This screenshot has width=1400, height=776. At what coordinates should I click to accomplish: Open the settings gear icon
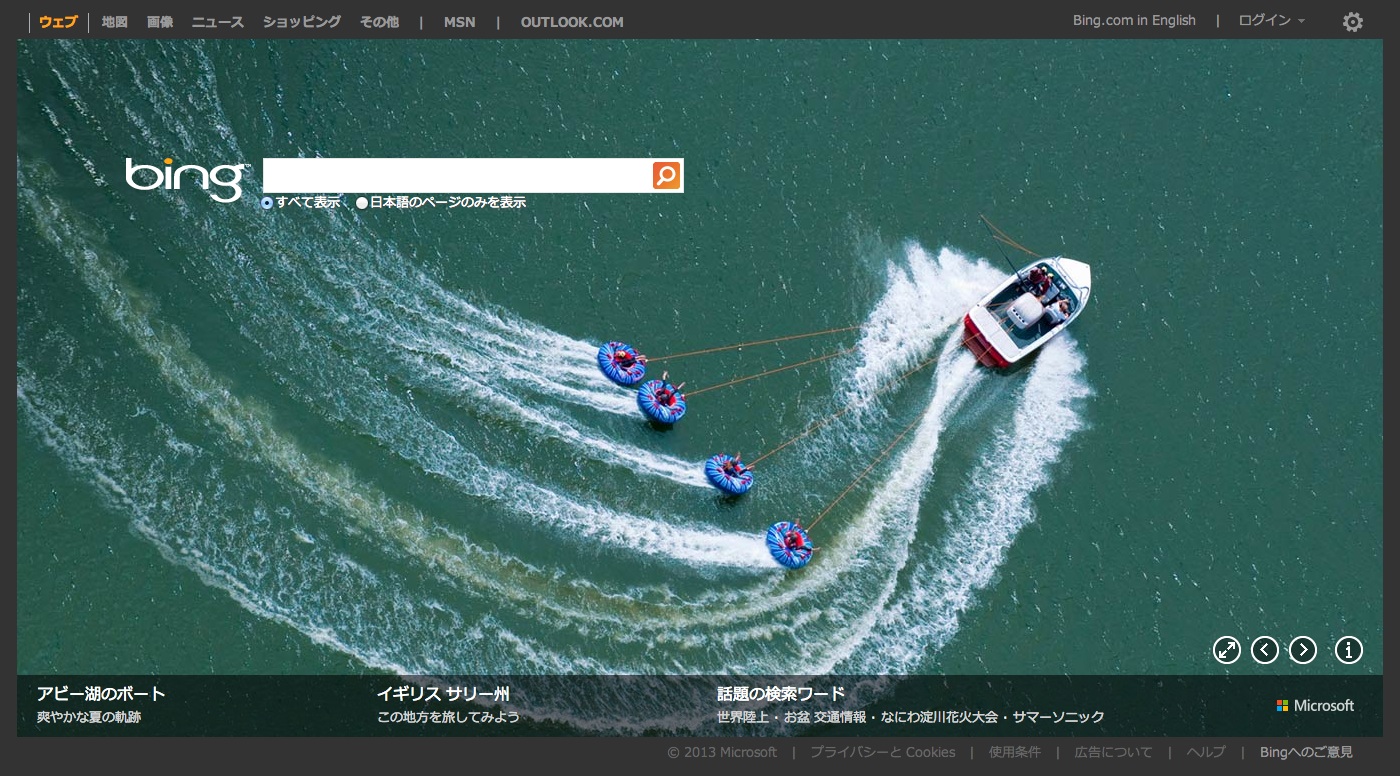(1352, 22)
